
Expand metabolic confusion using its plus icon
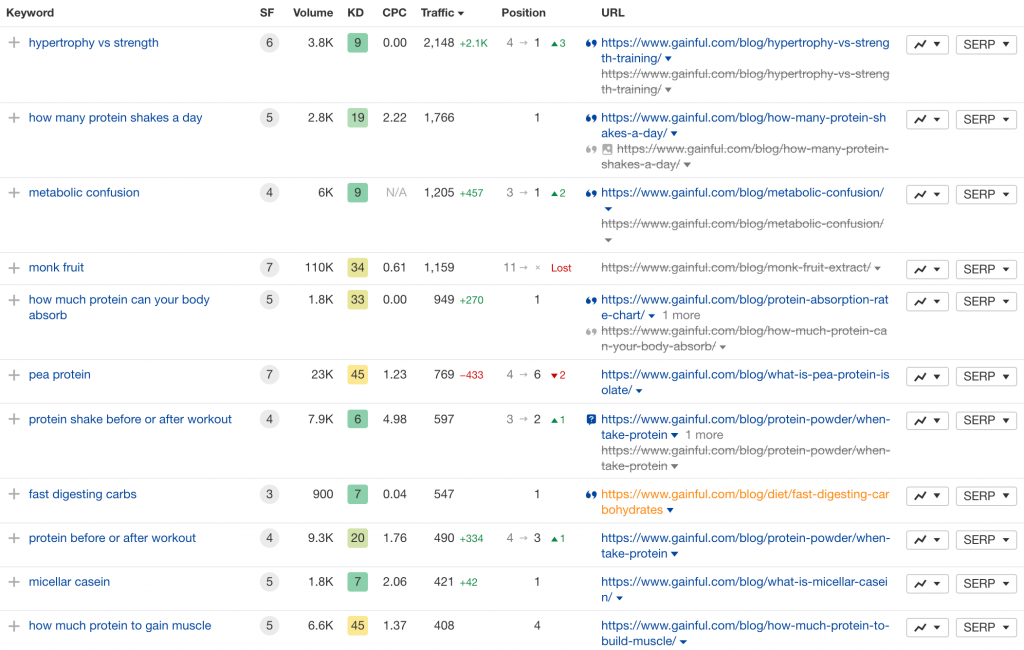pos(14,193)
